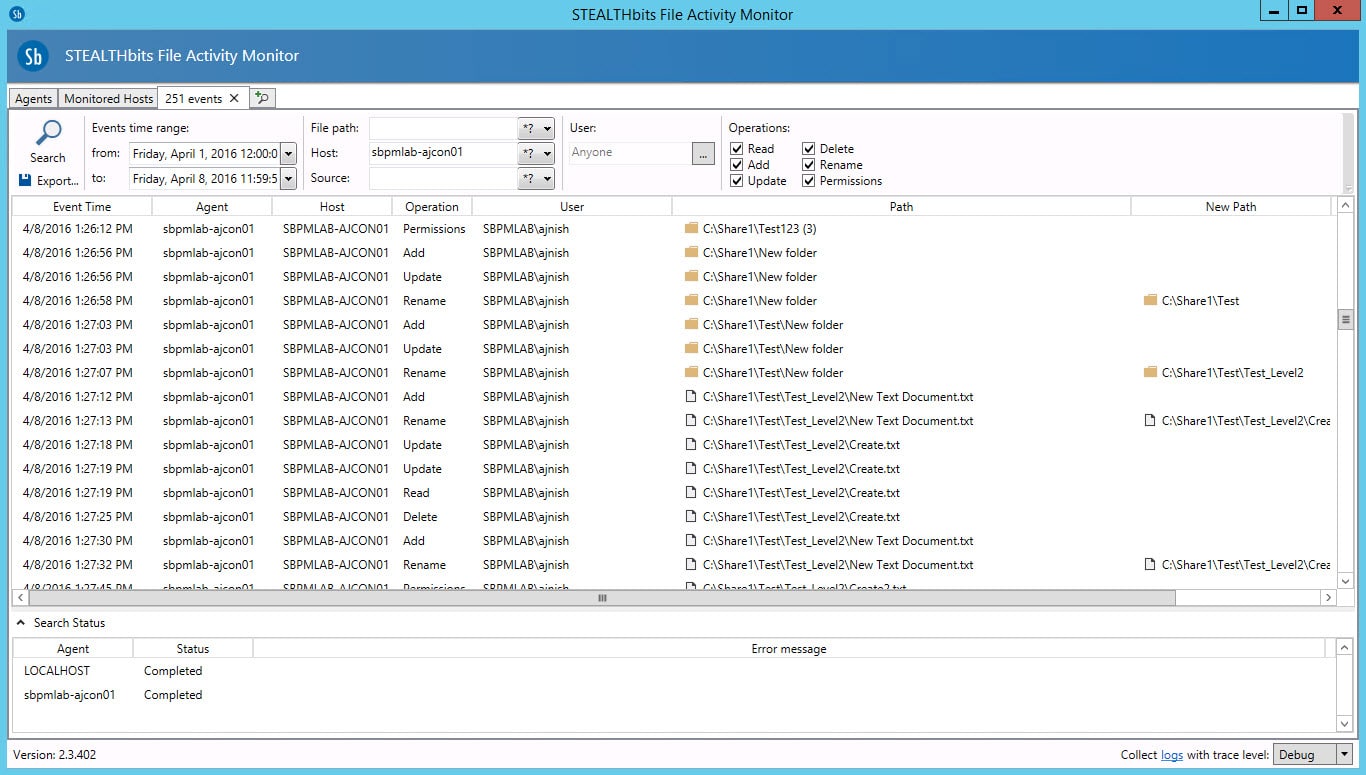Toggle the Update operation checkbox
This screenshot has width=1366, height=775.
(x=737, y=181)
